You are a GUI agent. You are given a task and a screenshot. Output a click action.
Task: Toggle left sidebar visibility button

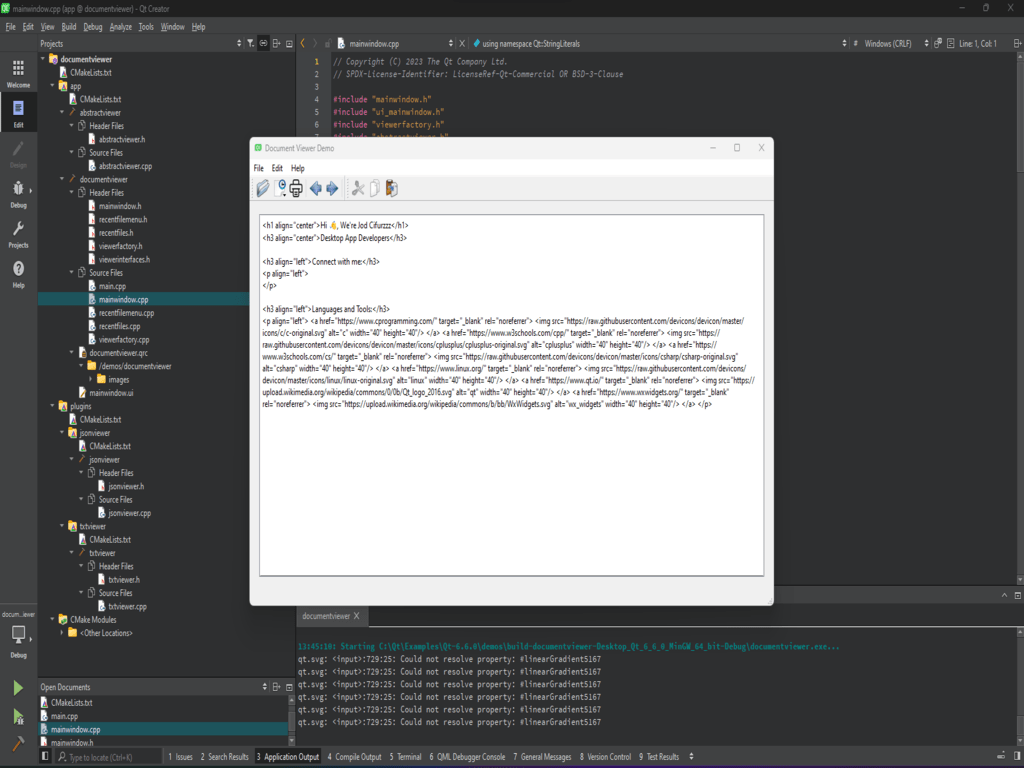(x=45, y=756)
